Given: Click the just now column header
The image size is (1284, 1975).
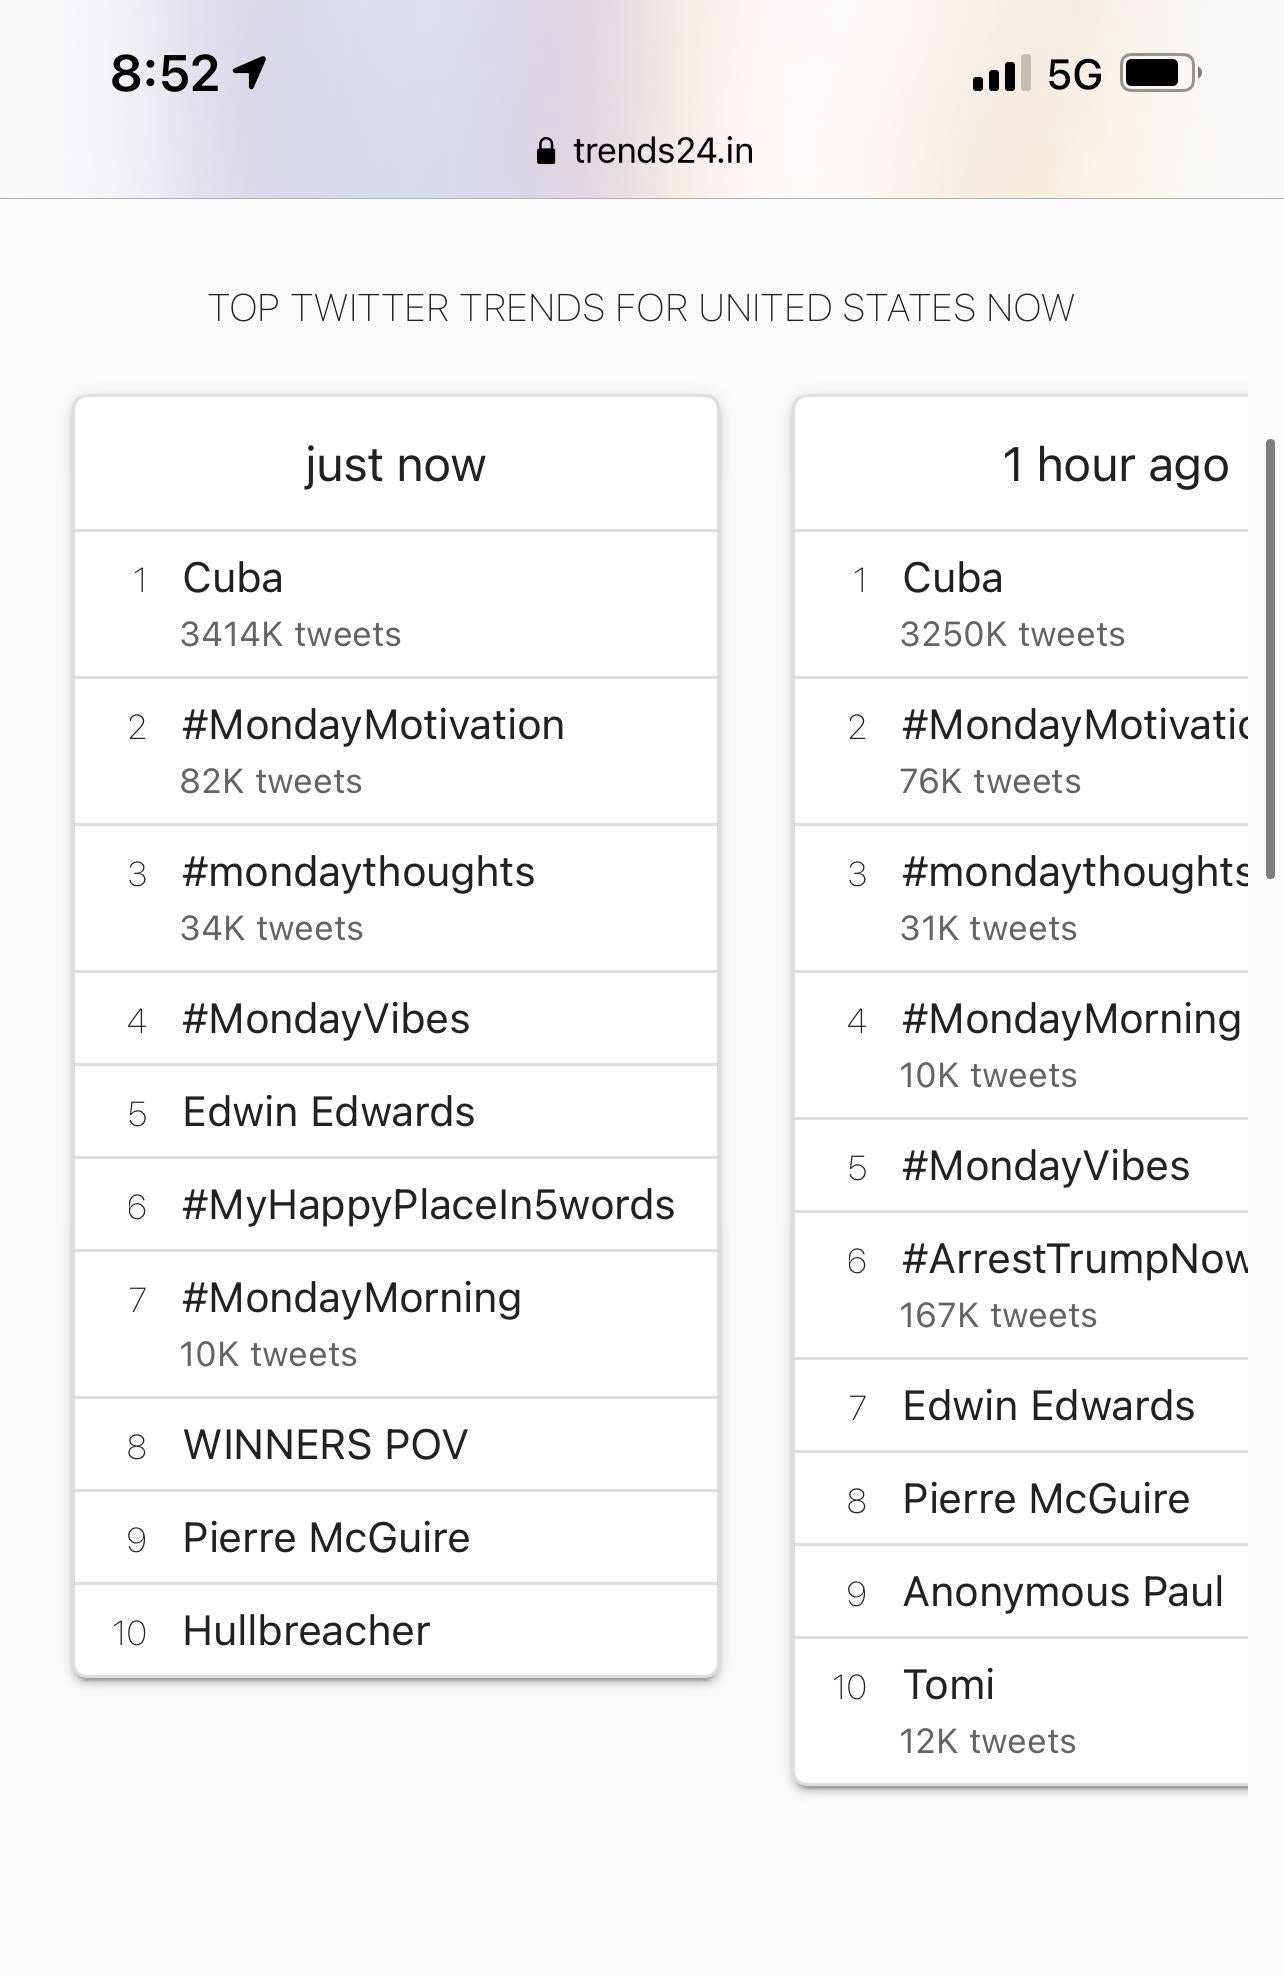Looking at the screenshot, I should 395,463.
